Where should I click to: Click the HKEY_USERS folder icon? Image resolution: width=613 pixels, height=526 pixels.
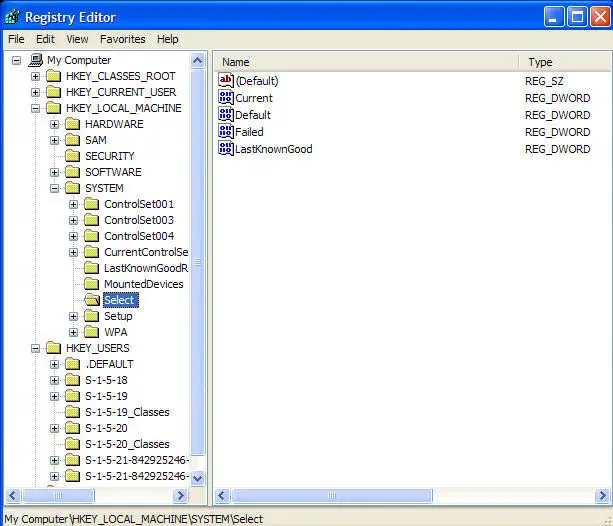click(54, 348)
